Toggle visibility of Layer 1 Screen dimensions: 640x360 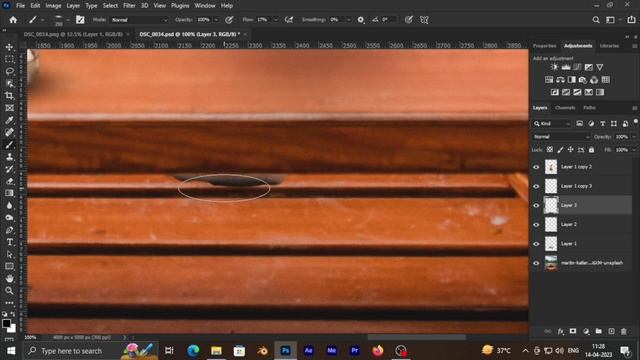(536, 244)
